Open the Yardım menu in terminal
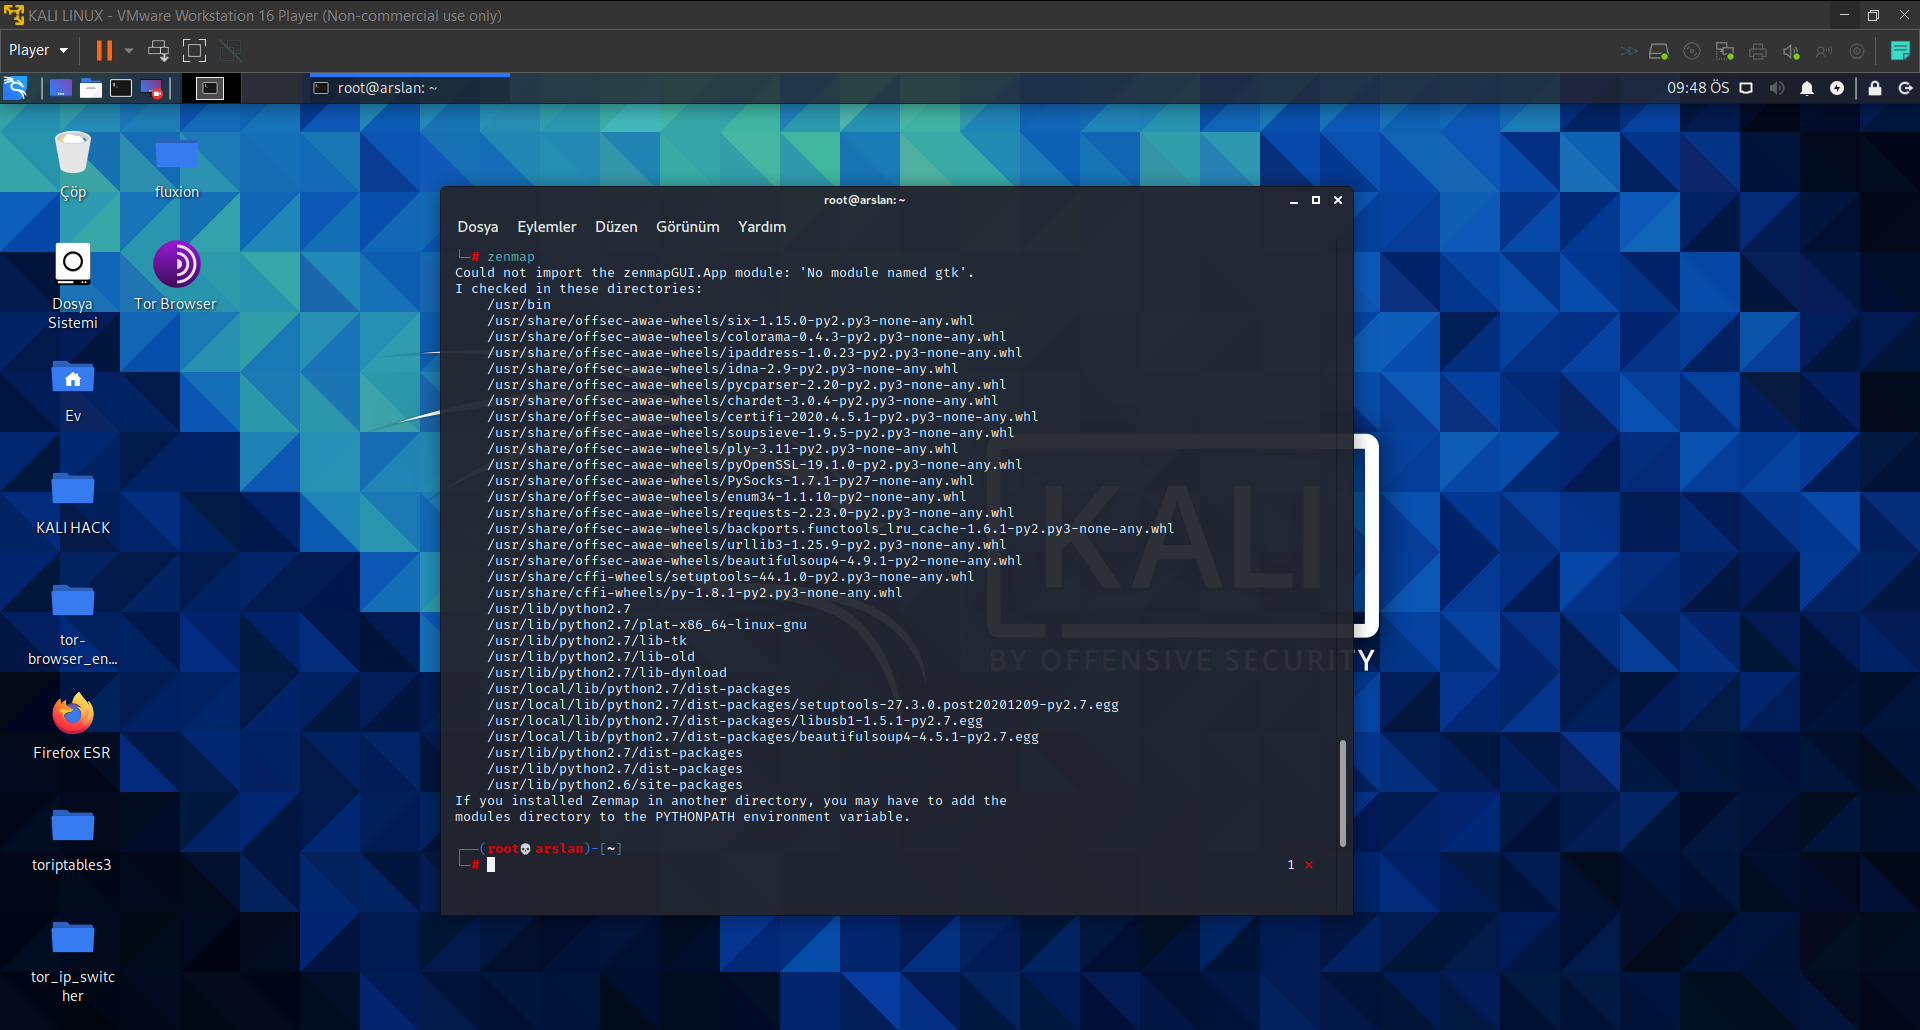This screenshot has width=1920, height=1030. (762, 227)
